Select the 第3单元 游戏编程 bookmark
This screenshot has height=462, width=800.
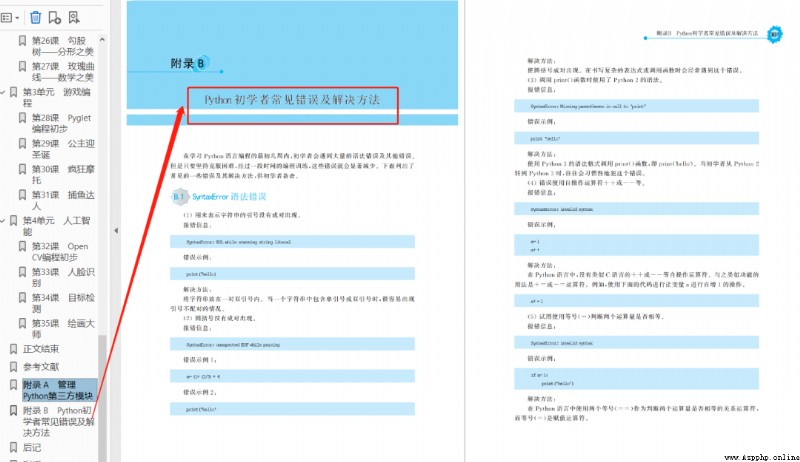[x=57, y=97]
